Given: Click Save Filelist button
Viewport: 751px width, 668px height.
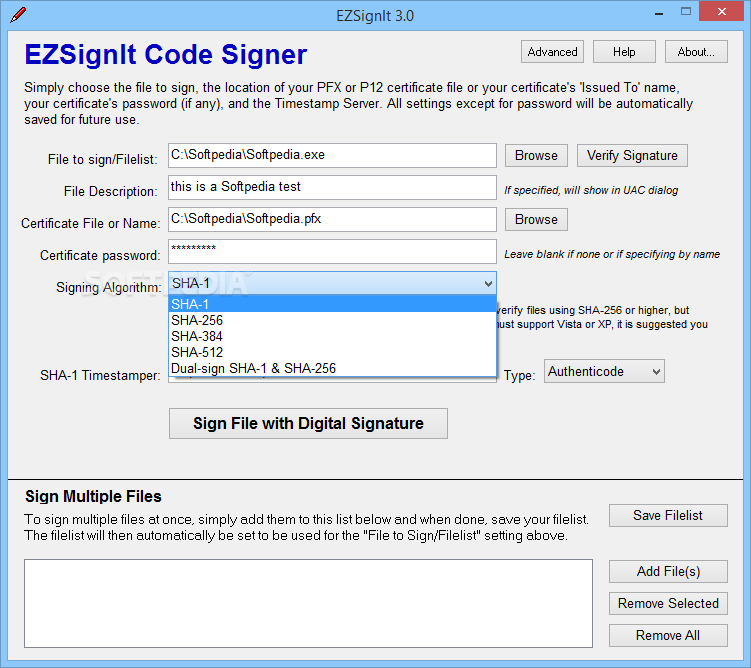Looking at the screenshot, I should 668,515.
